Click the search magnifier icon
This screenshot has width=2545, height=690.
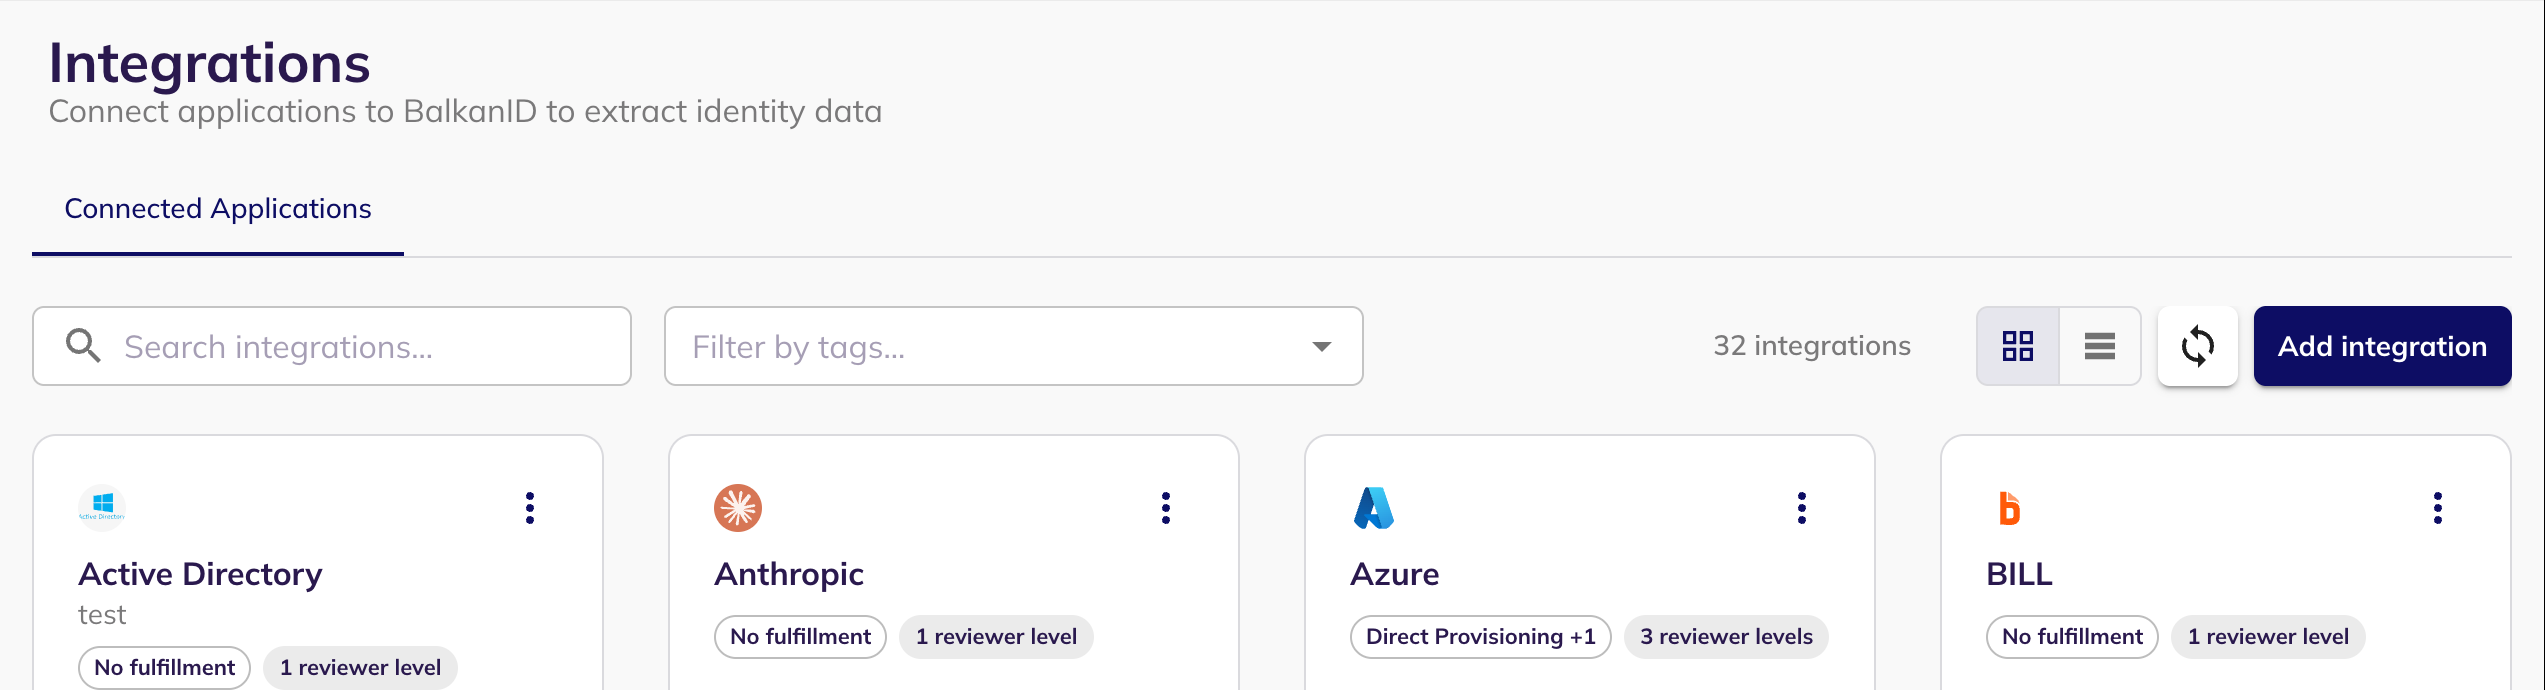click(x=83, y=346)
